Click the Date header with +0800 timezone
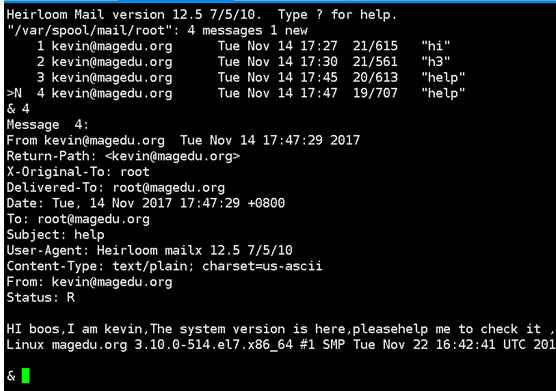556x391 pixels. [x=145, y=203]
